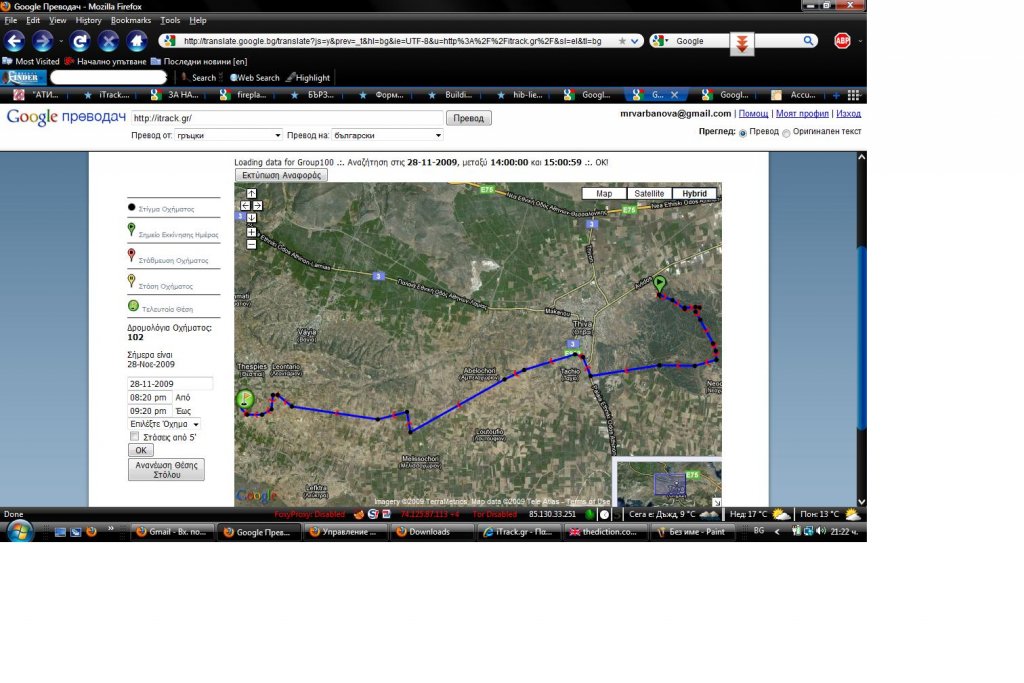
Task: Open the Помощ help link
Action: point(753,114)
